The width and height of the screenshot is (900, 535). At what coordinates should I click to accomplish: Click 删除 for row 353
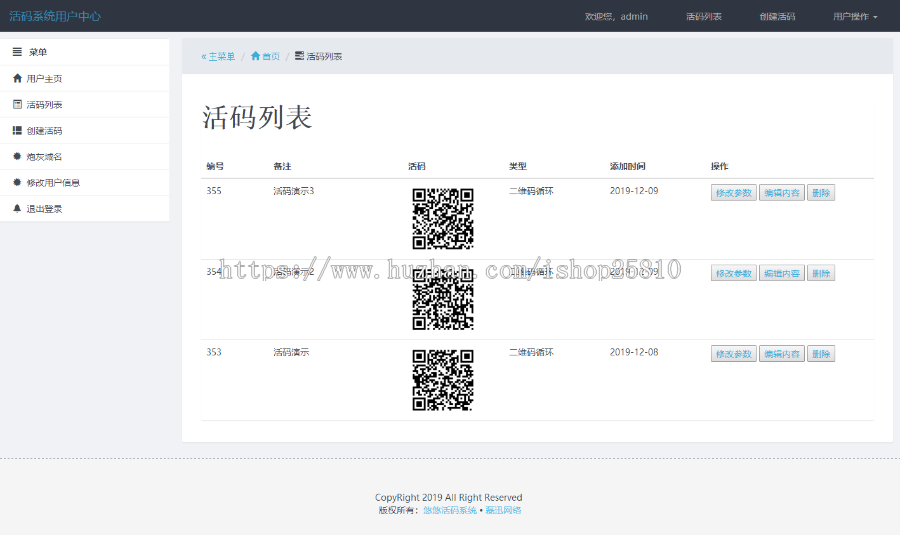coord(821,354)
